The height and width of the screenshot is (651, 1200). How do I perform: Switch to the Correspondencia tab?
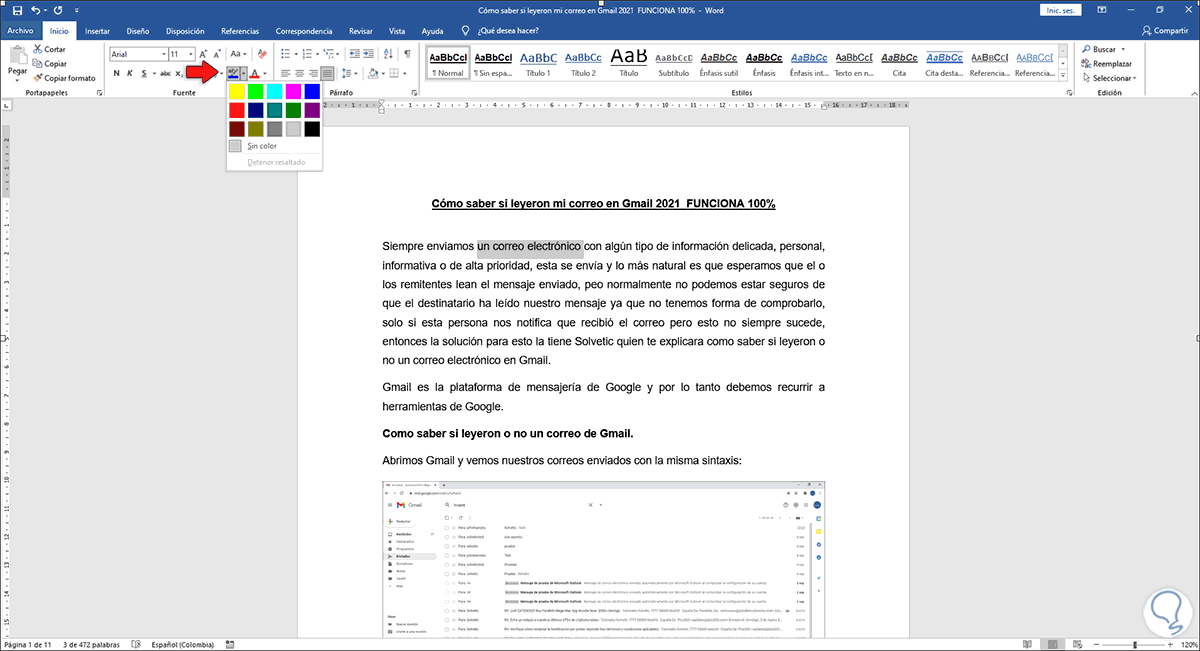coord(304,31)
